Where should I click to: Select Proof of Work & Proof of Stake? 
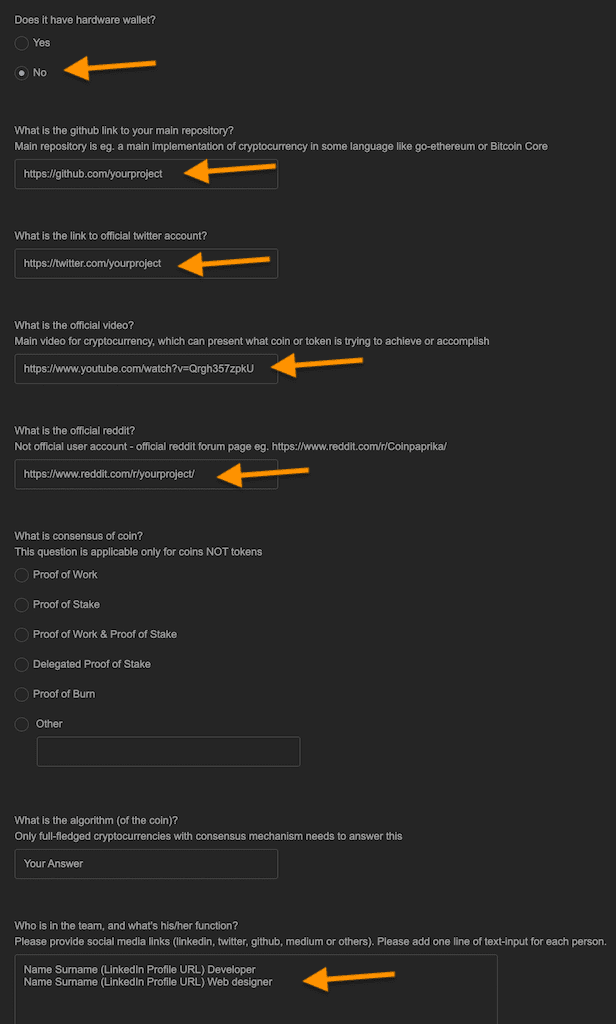(x=22, y=635)
